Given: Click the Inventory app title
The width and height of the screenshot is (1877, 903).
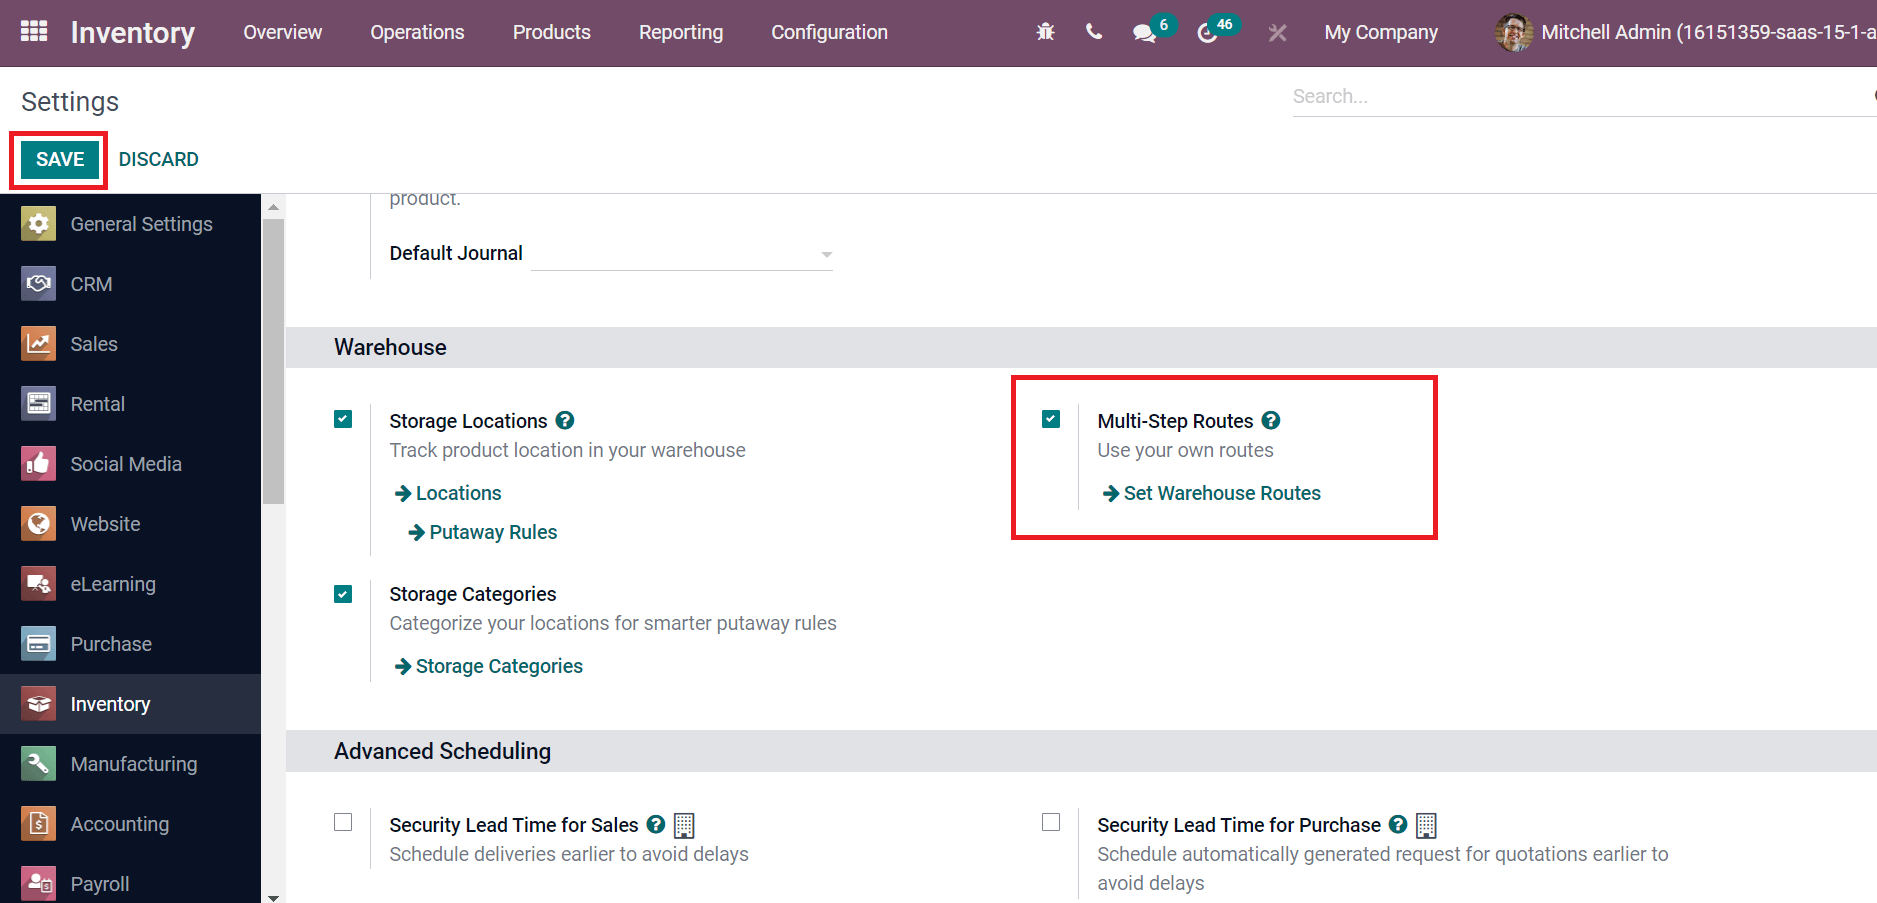Looking at the screenshot, I should [x=133, y=32].
